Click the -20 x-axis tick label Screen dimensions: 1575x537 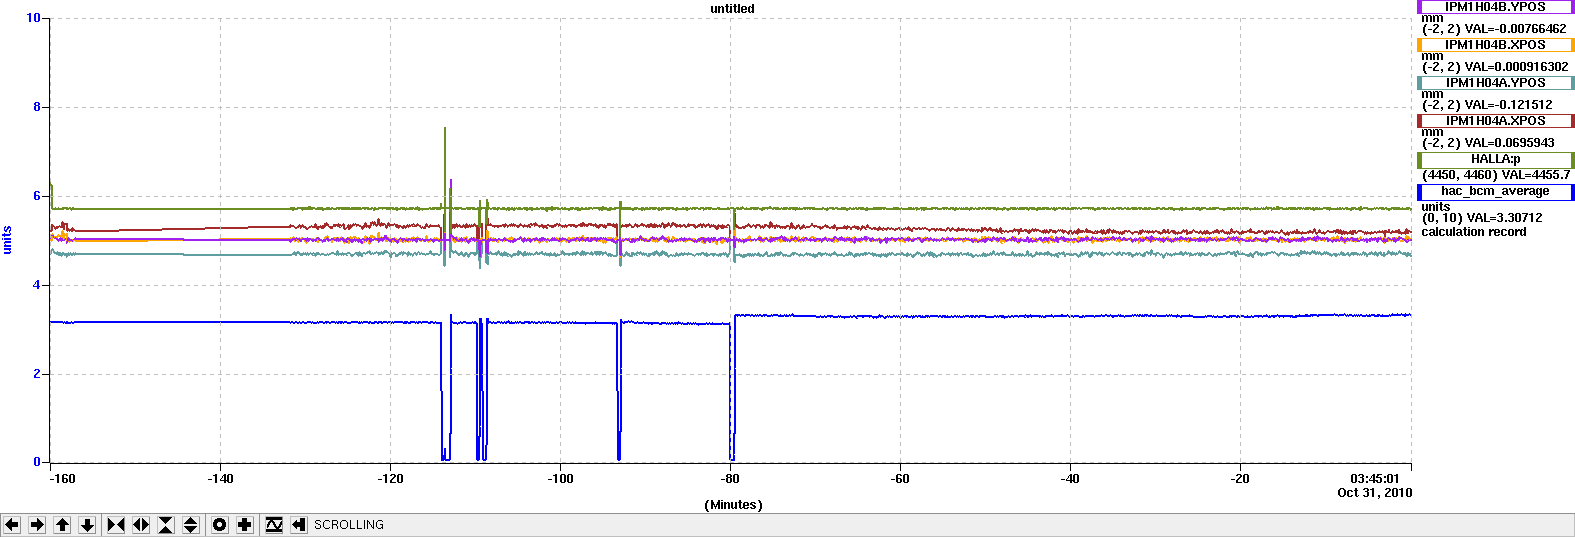click(1240, 479)
